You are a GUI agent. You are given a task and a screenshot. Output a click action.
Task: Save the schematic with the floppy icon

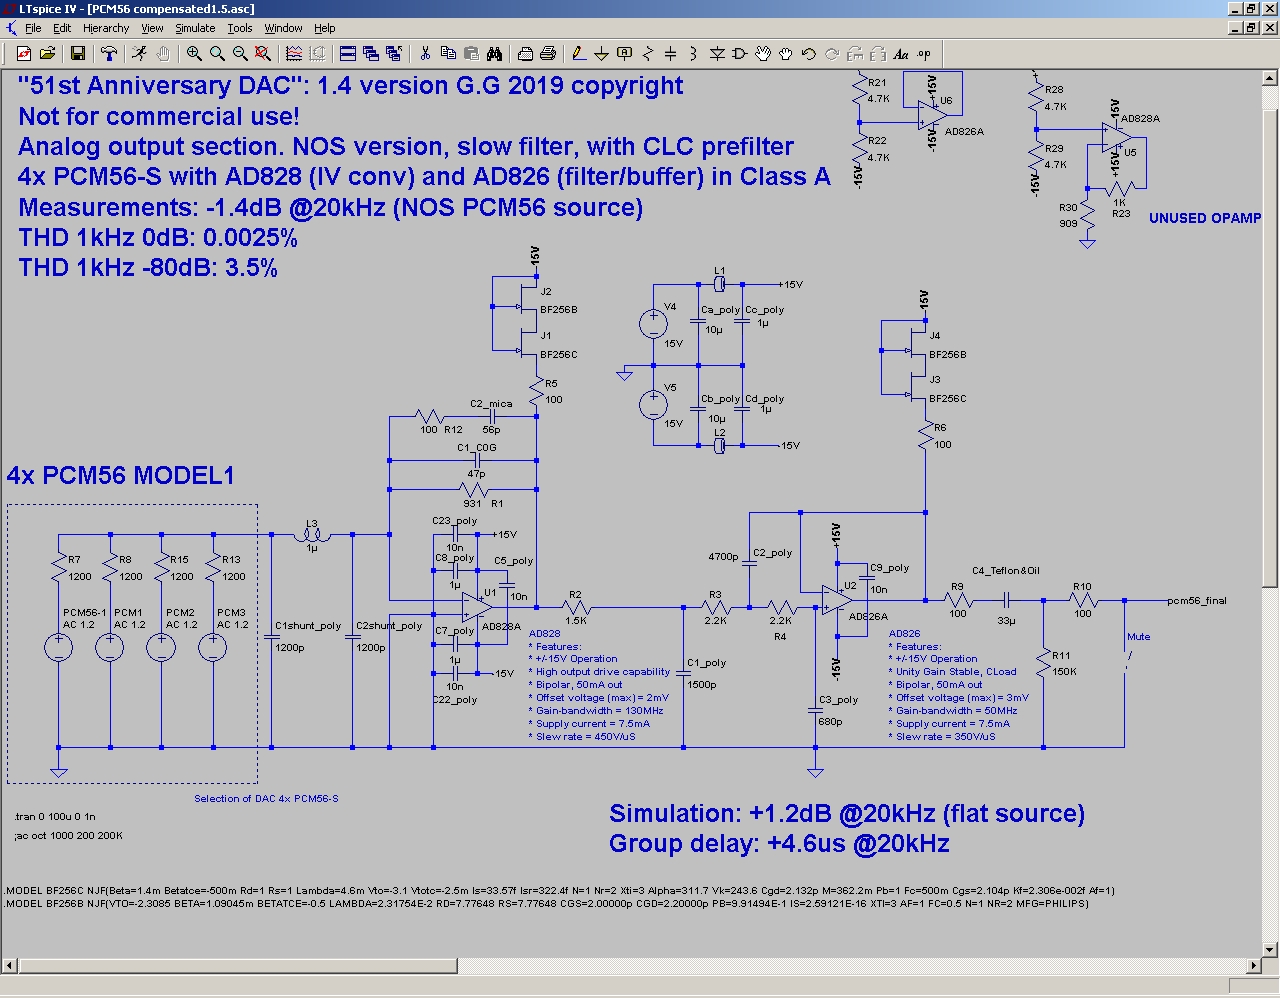[77, 53]
